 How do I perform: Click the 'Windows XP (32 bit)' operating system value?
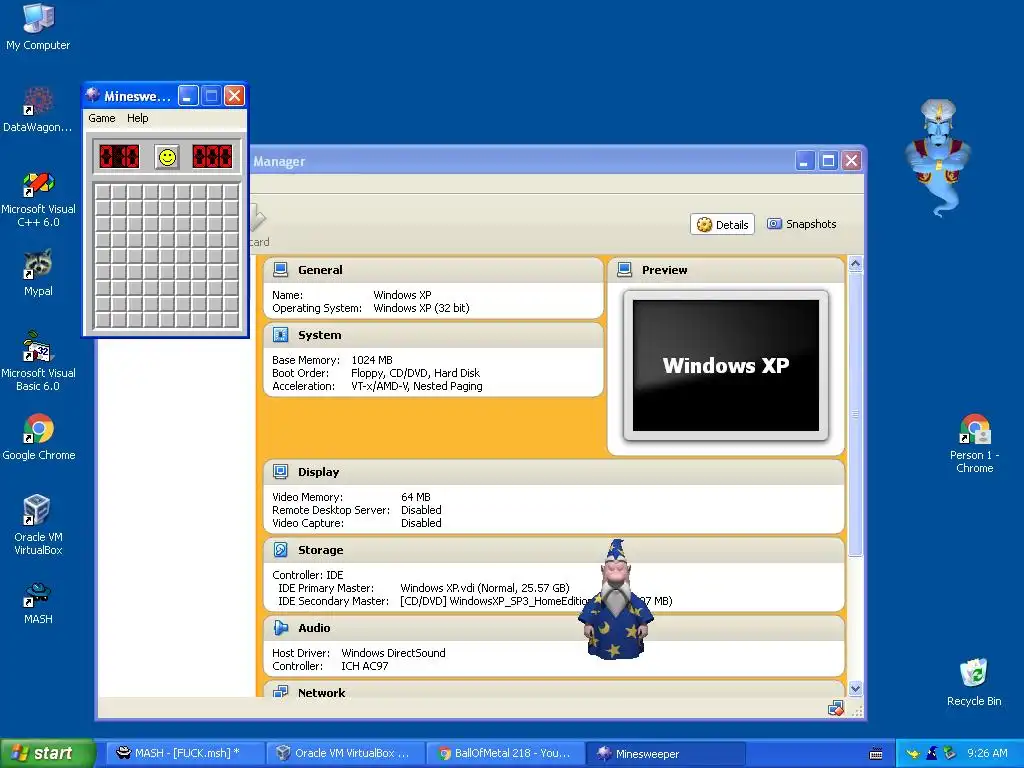point(421,308)
